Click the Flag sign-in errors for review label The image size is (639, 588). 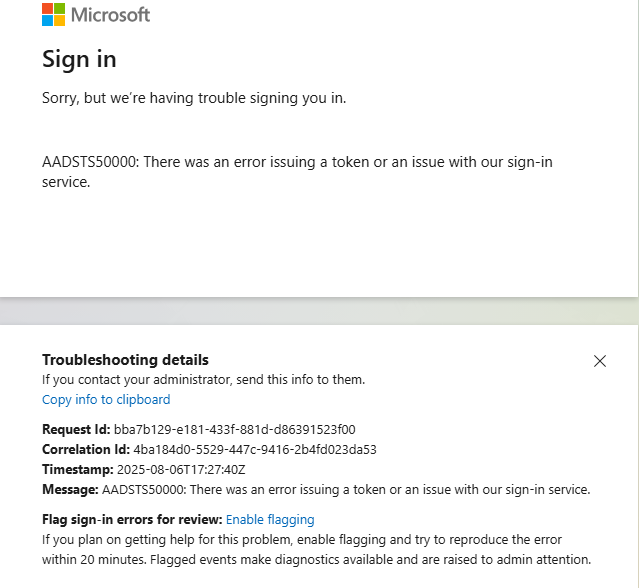click(x=132, y=520)
